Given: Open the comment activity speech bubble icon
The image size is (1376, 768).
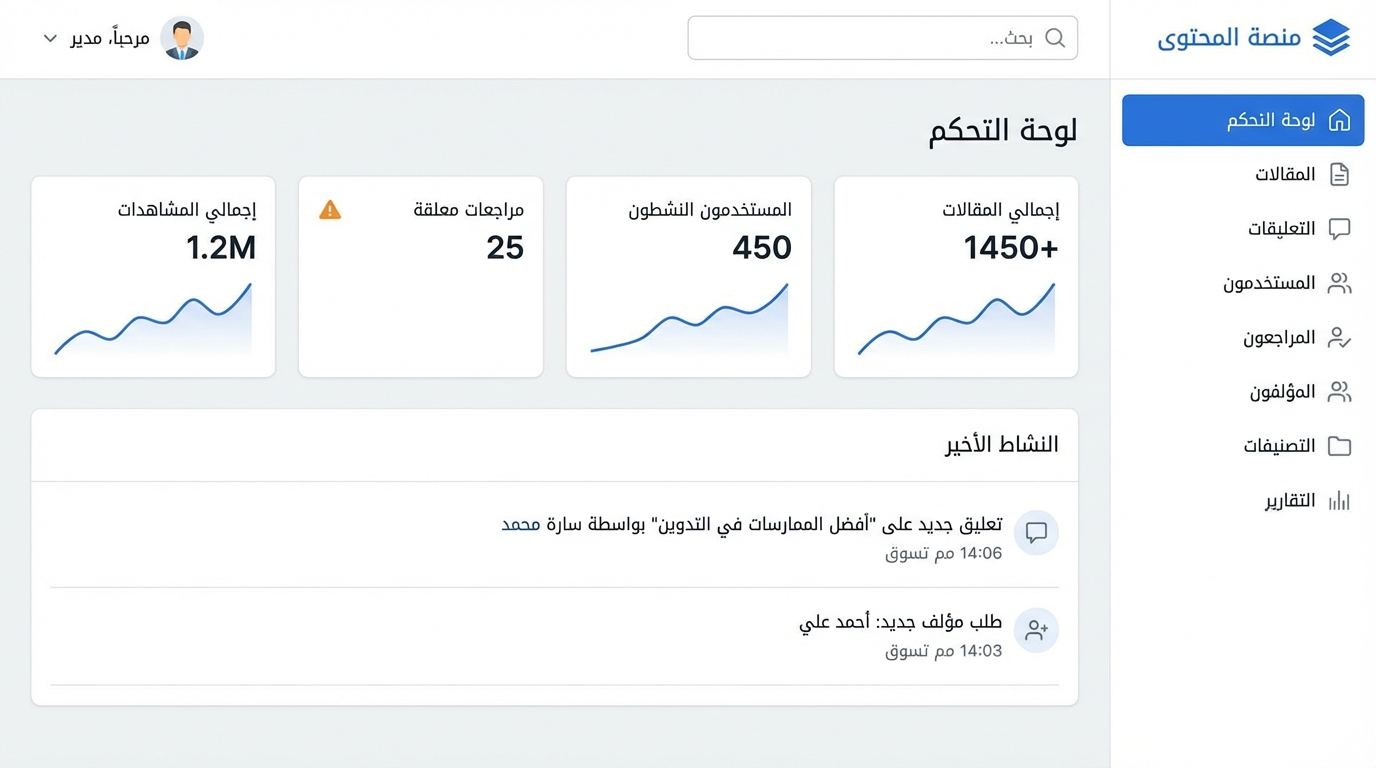Looking at the screenshot, I should tap(1036, 532).
